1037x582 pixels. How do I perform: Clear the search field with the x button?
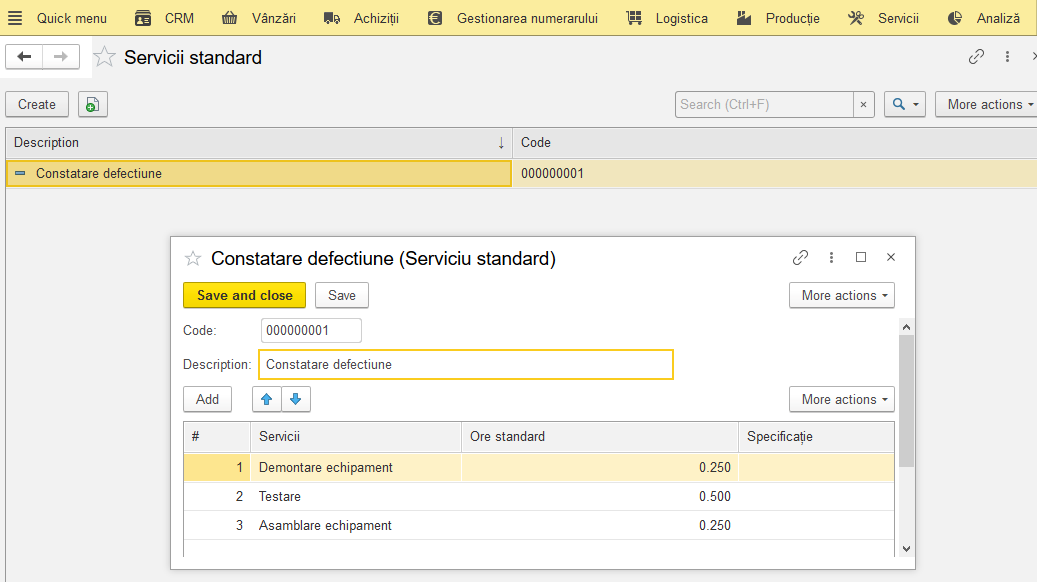(x=863, y=104)
